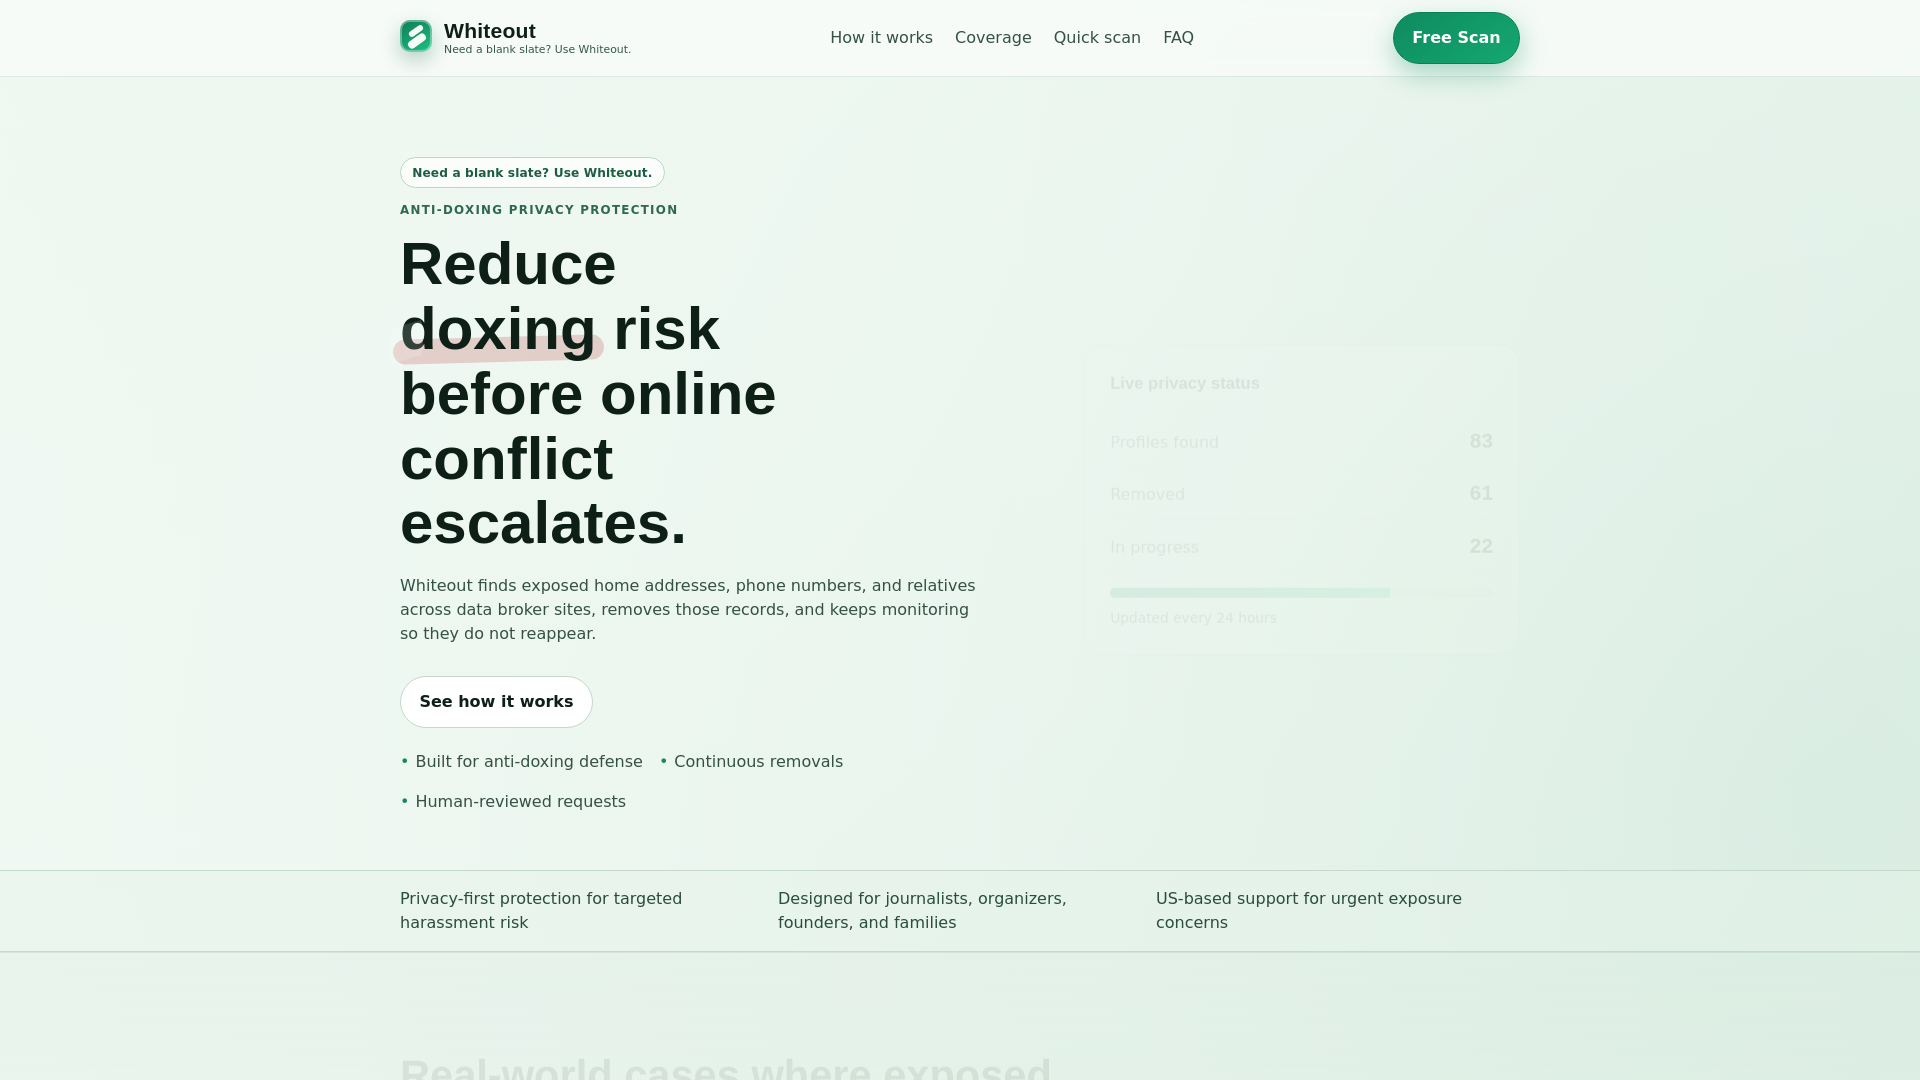Open the How it works nav link

coord(881,38)
